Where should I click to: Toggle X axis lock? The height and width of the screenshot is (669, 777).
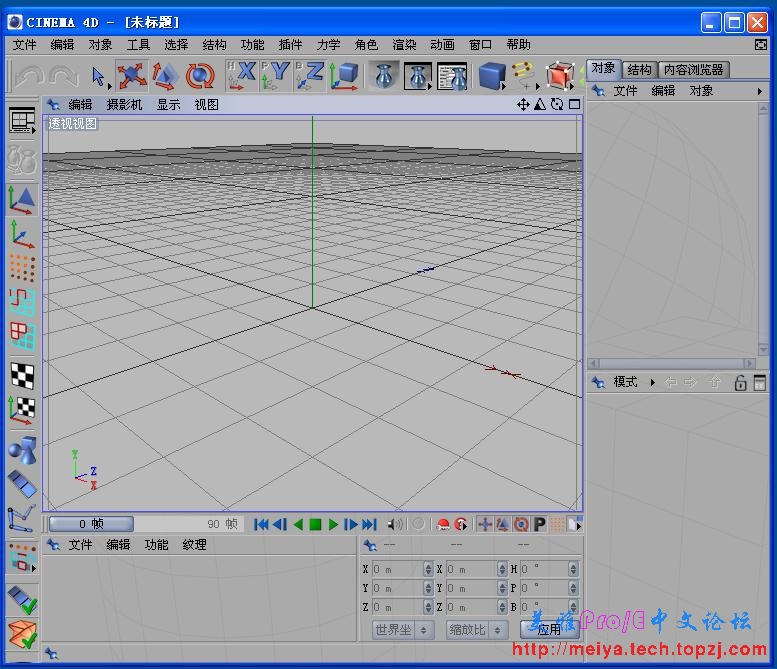[241, 76]
